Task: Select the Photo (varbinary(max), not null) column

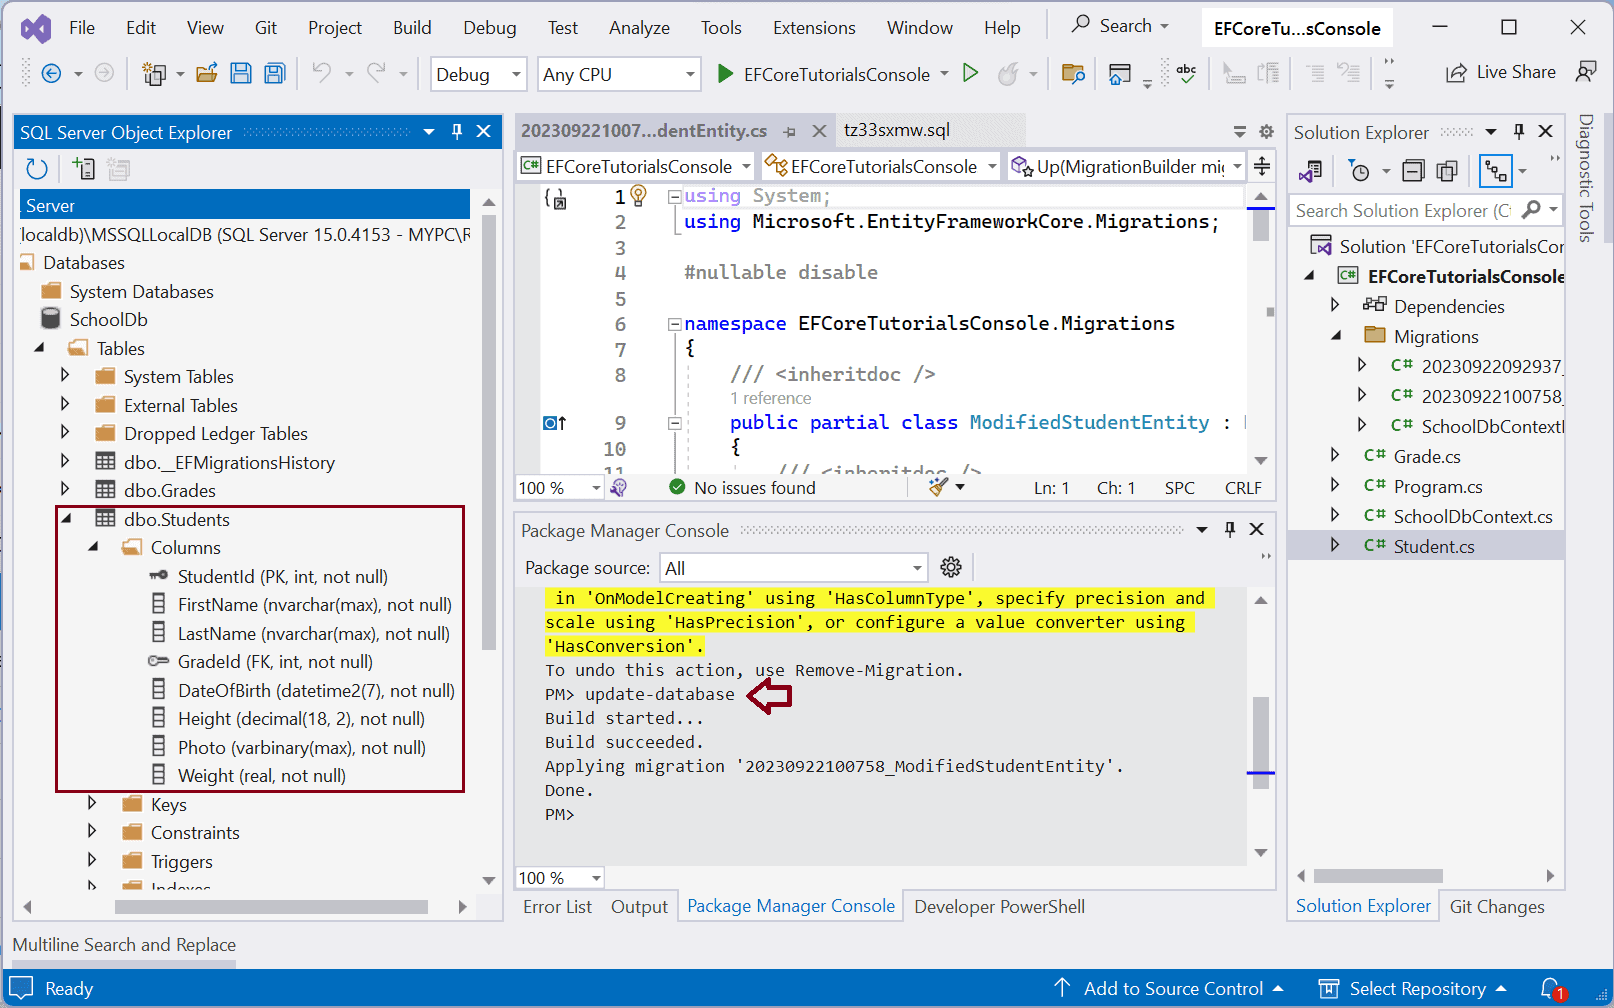Action: click(301, 747)
